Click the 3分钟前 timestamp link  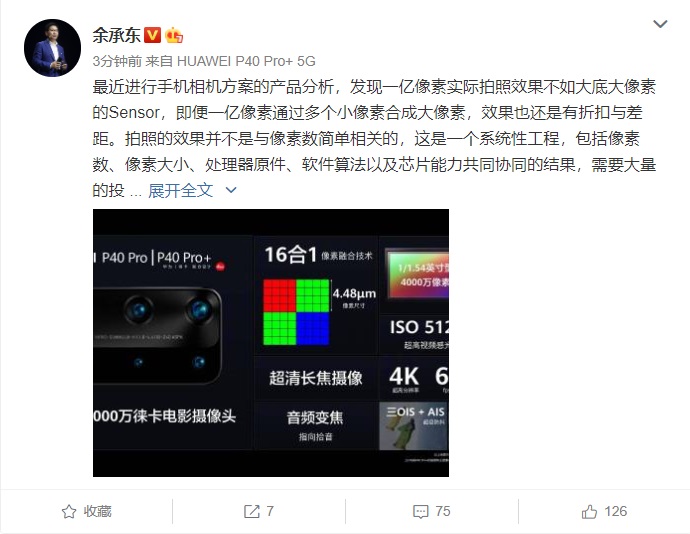point(117,61)
